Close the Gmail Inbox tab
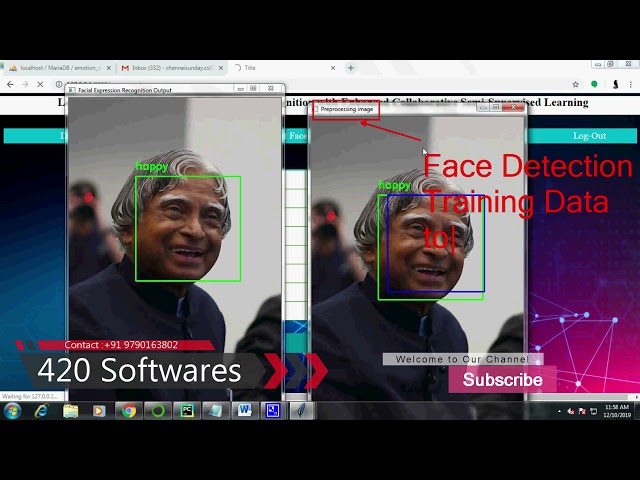This screenshot has width=640, height=480. point(221,68)
